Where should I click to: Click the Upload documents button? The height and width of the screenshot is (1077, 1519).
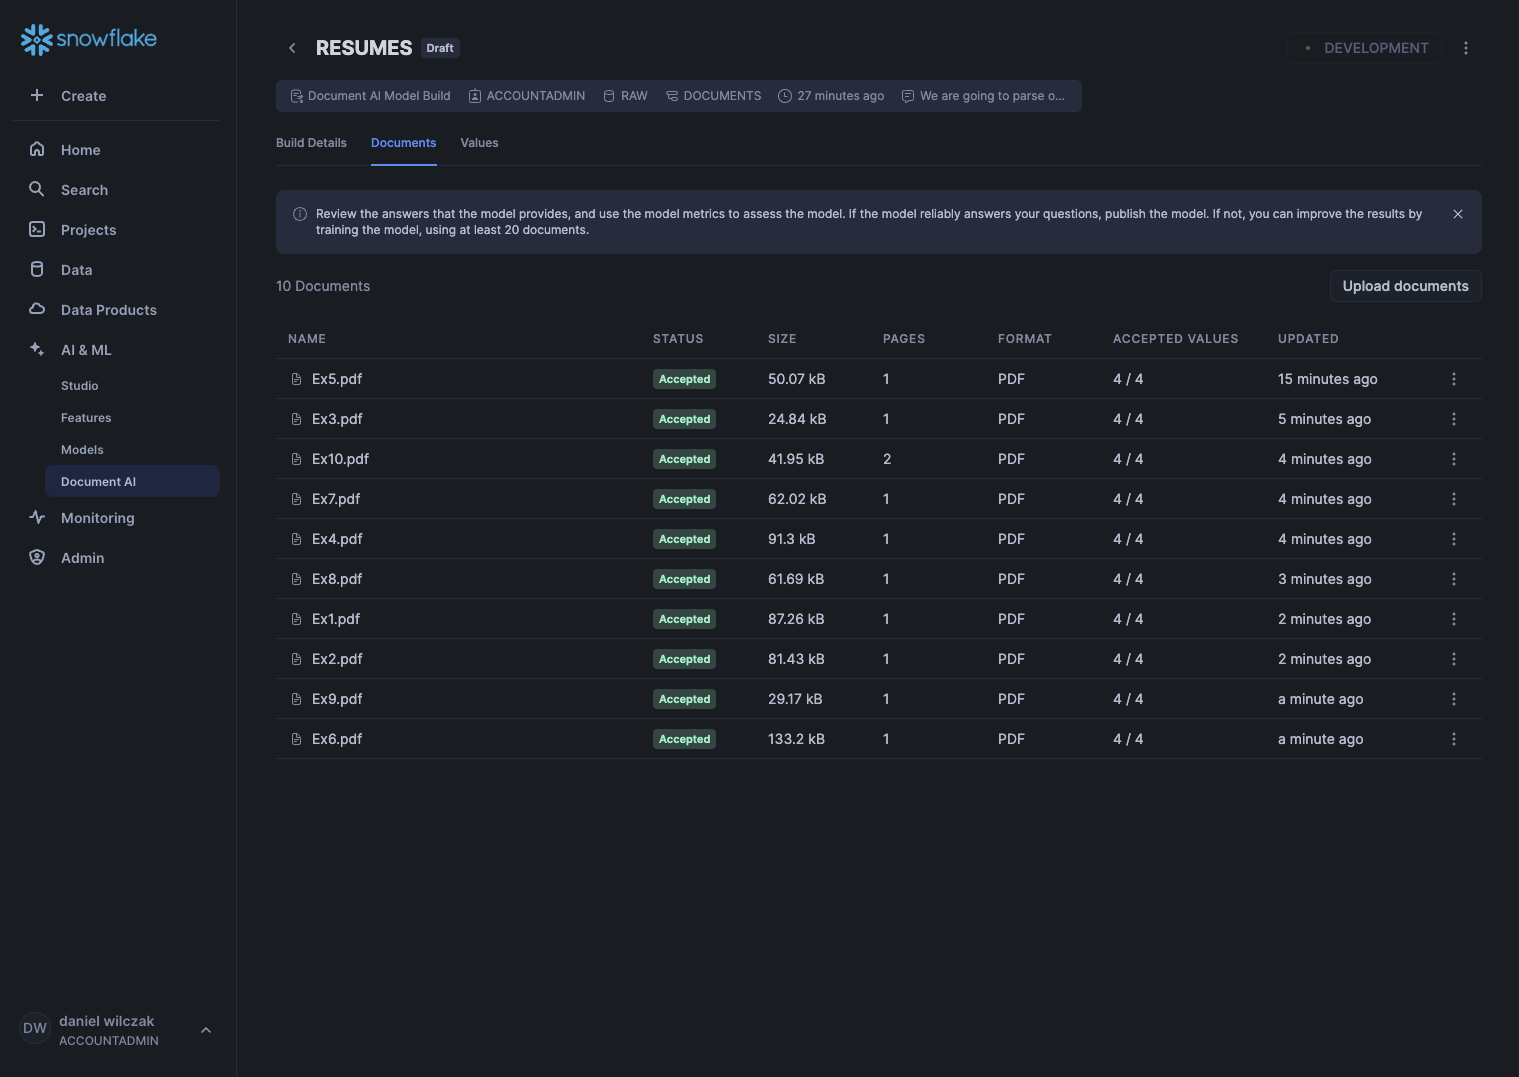point(1405,286)
